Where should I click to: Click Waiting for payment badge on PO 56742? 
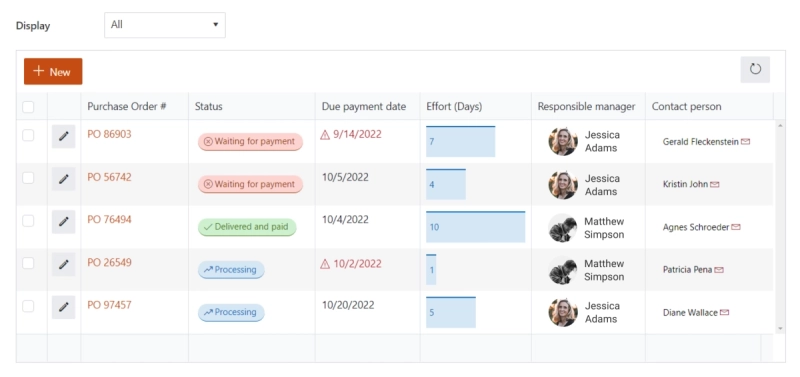[251, 184]
